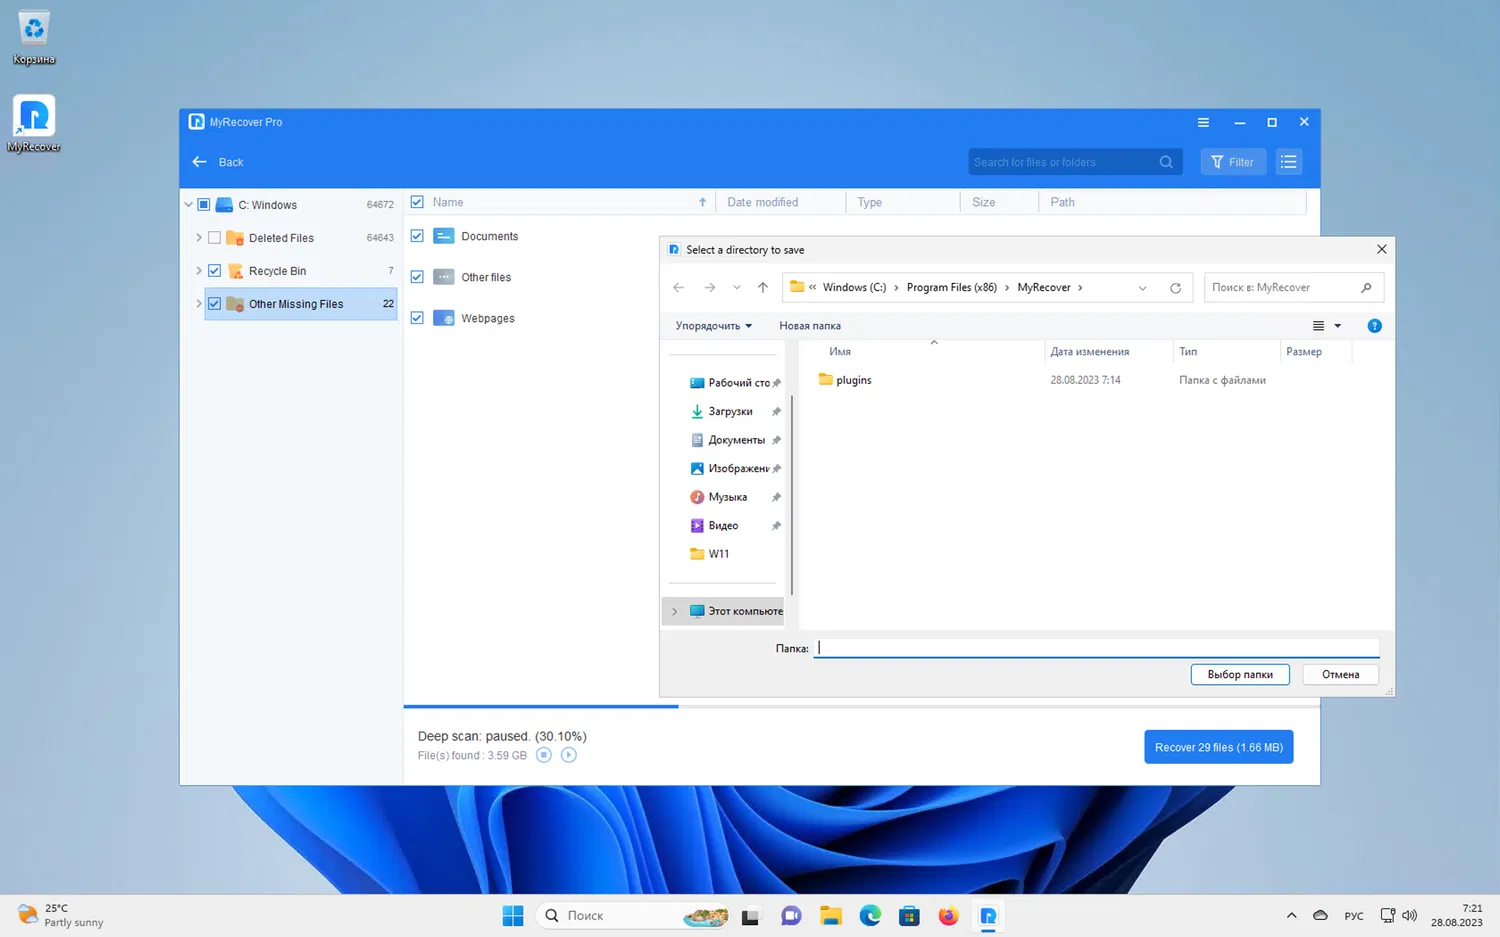Open the MyRecover hamburger menu
This screenshot has width=1500, height=937.
(1203, 122)
